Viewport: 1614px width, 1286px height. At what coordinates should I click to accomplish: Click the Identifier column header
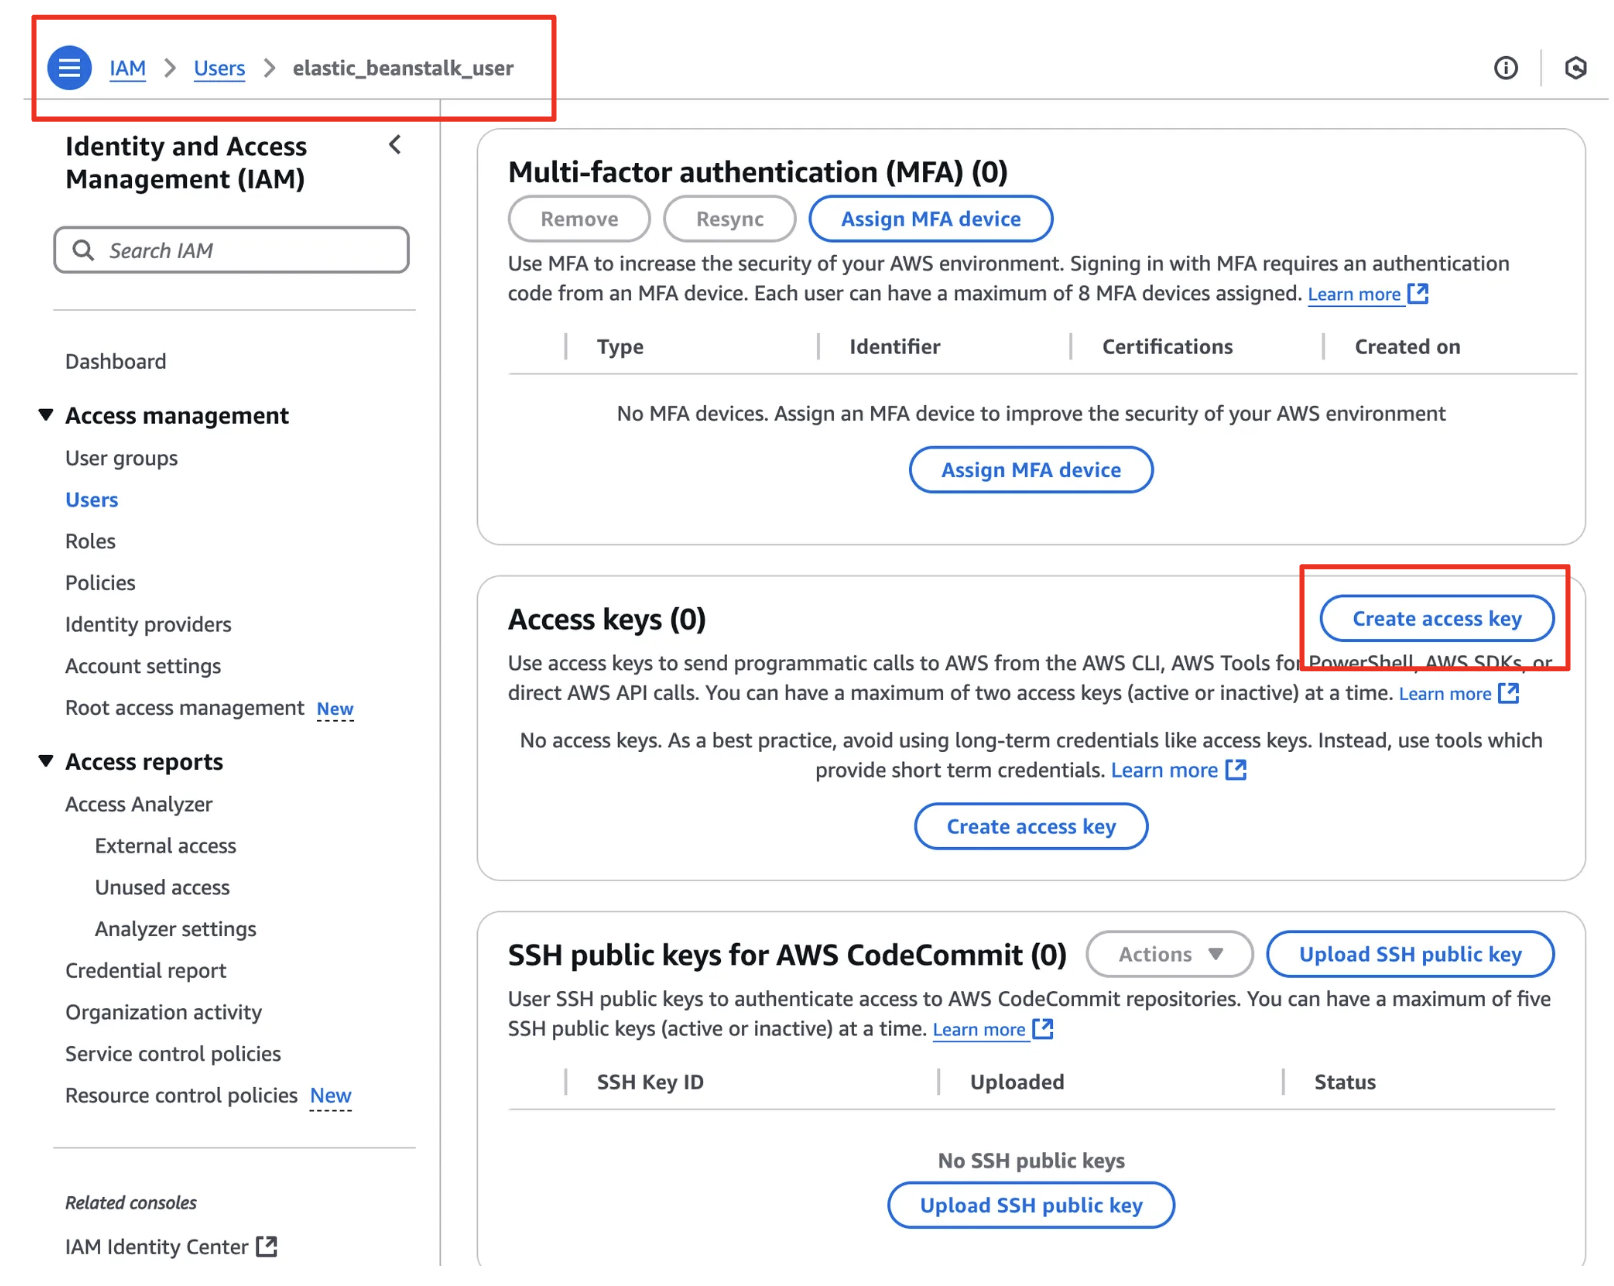(x=895, y=347)
